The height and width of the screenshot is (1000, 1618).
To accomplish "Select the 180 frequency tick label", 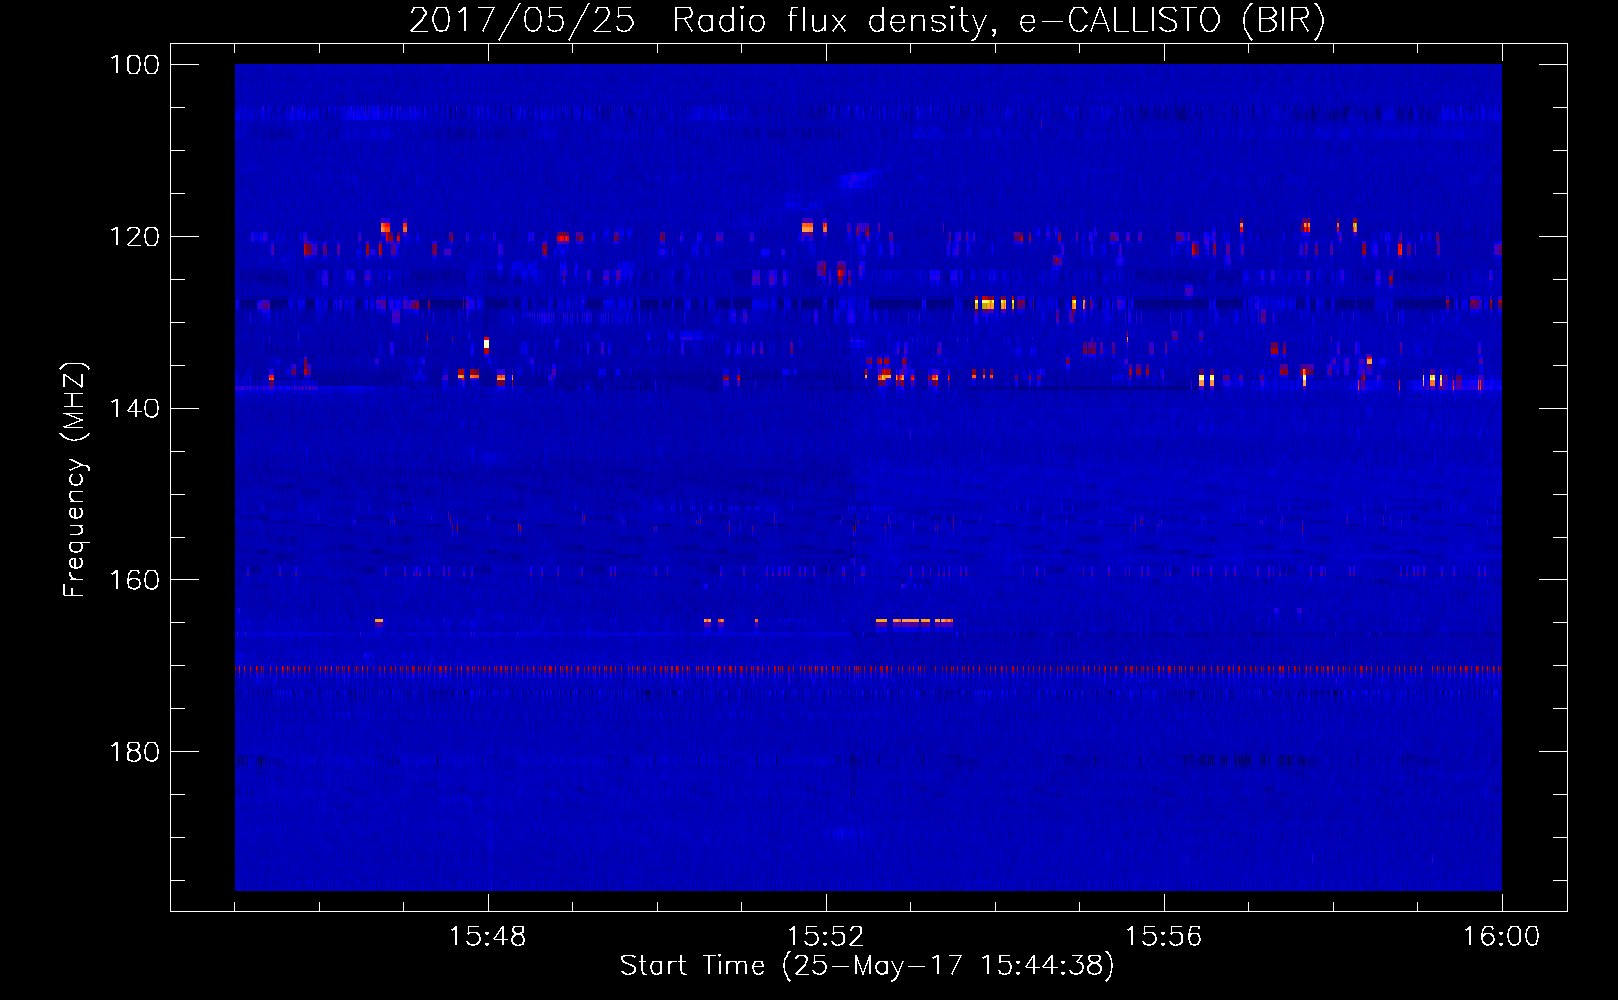I will click(x=134, y=752).
